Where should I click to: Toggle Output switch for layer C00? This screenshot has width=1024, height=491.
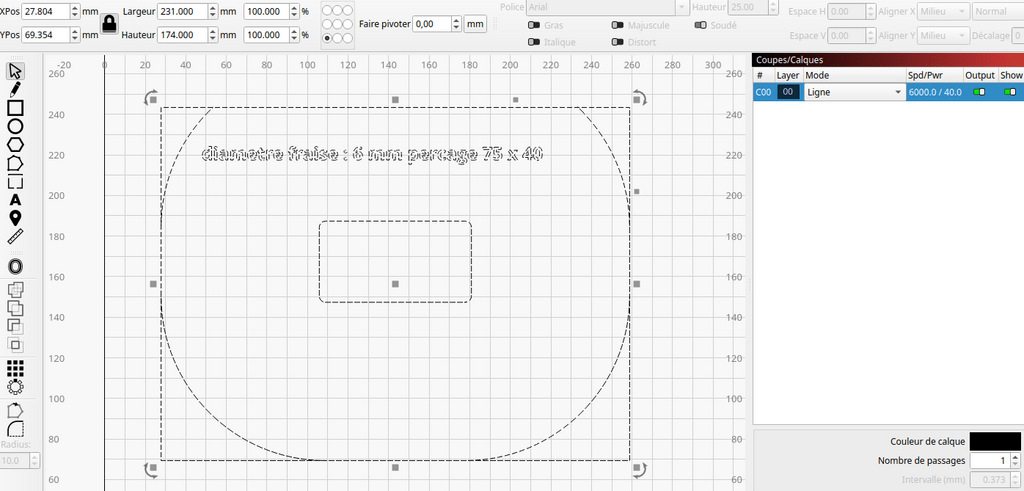click(x=979, y=92)
